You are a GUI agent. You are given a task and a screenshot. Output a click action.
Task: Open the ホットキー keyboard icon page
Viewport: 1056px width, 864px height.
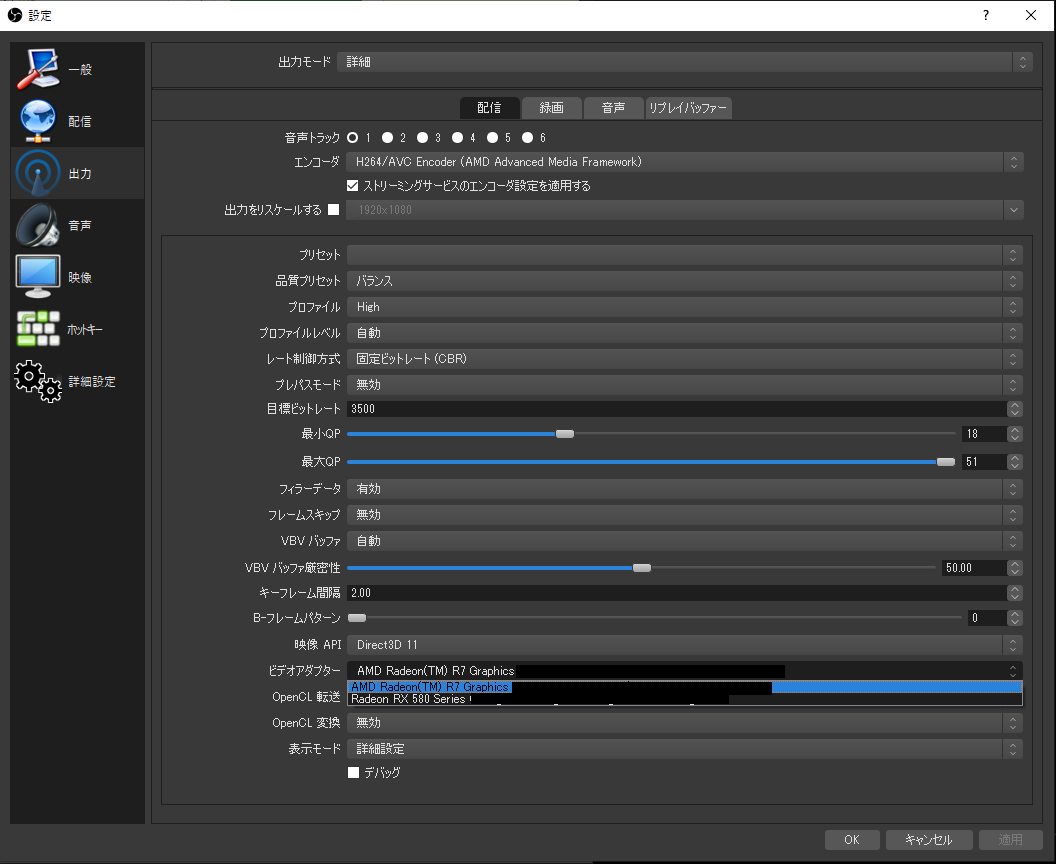point(38,329)
